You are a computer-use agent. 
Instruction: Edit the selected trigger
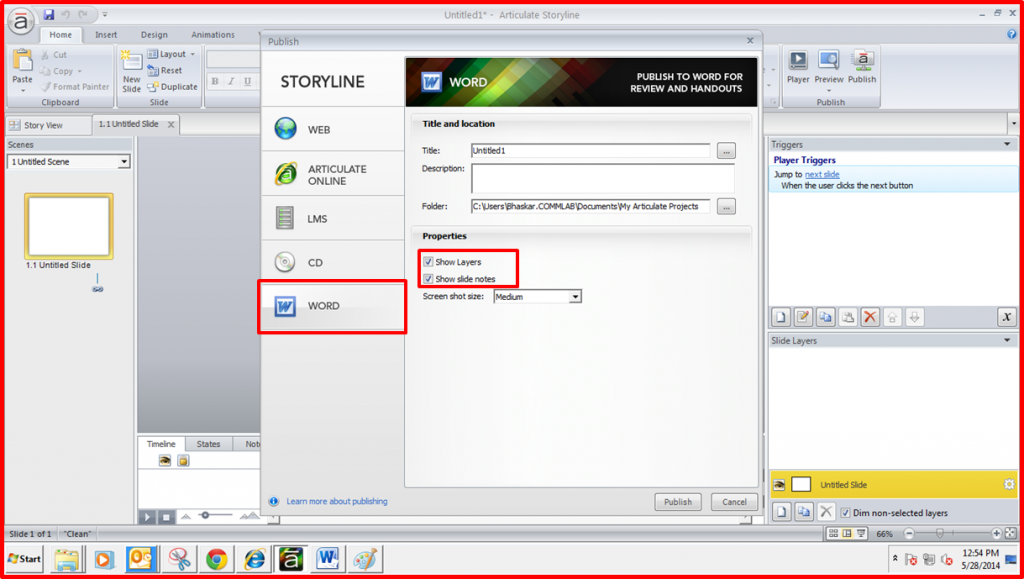[803, 317]
